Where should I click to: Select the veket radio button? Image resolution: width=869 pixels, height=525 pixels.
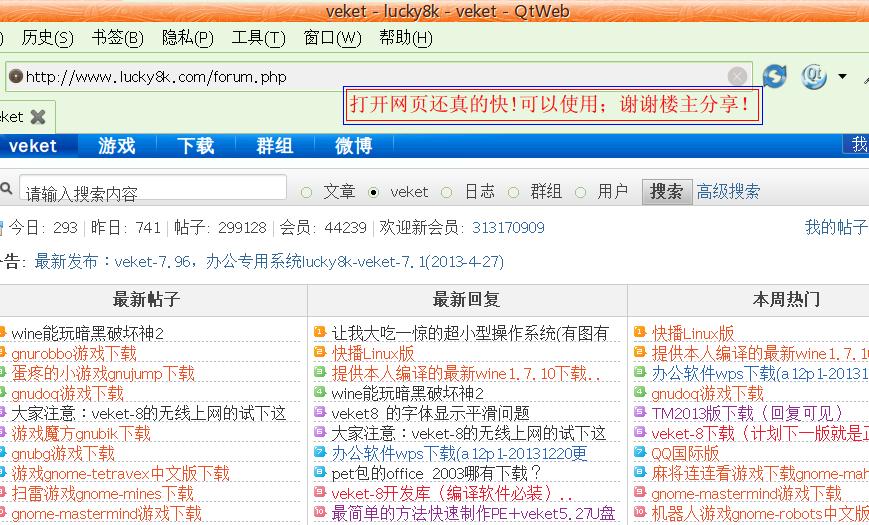374,192
